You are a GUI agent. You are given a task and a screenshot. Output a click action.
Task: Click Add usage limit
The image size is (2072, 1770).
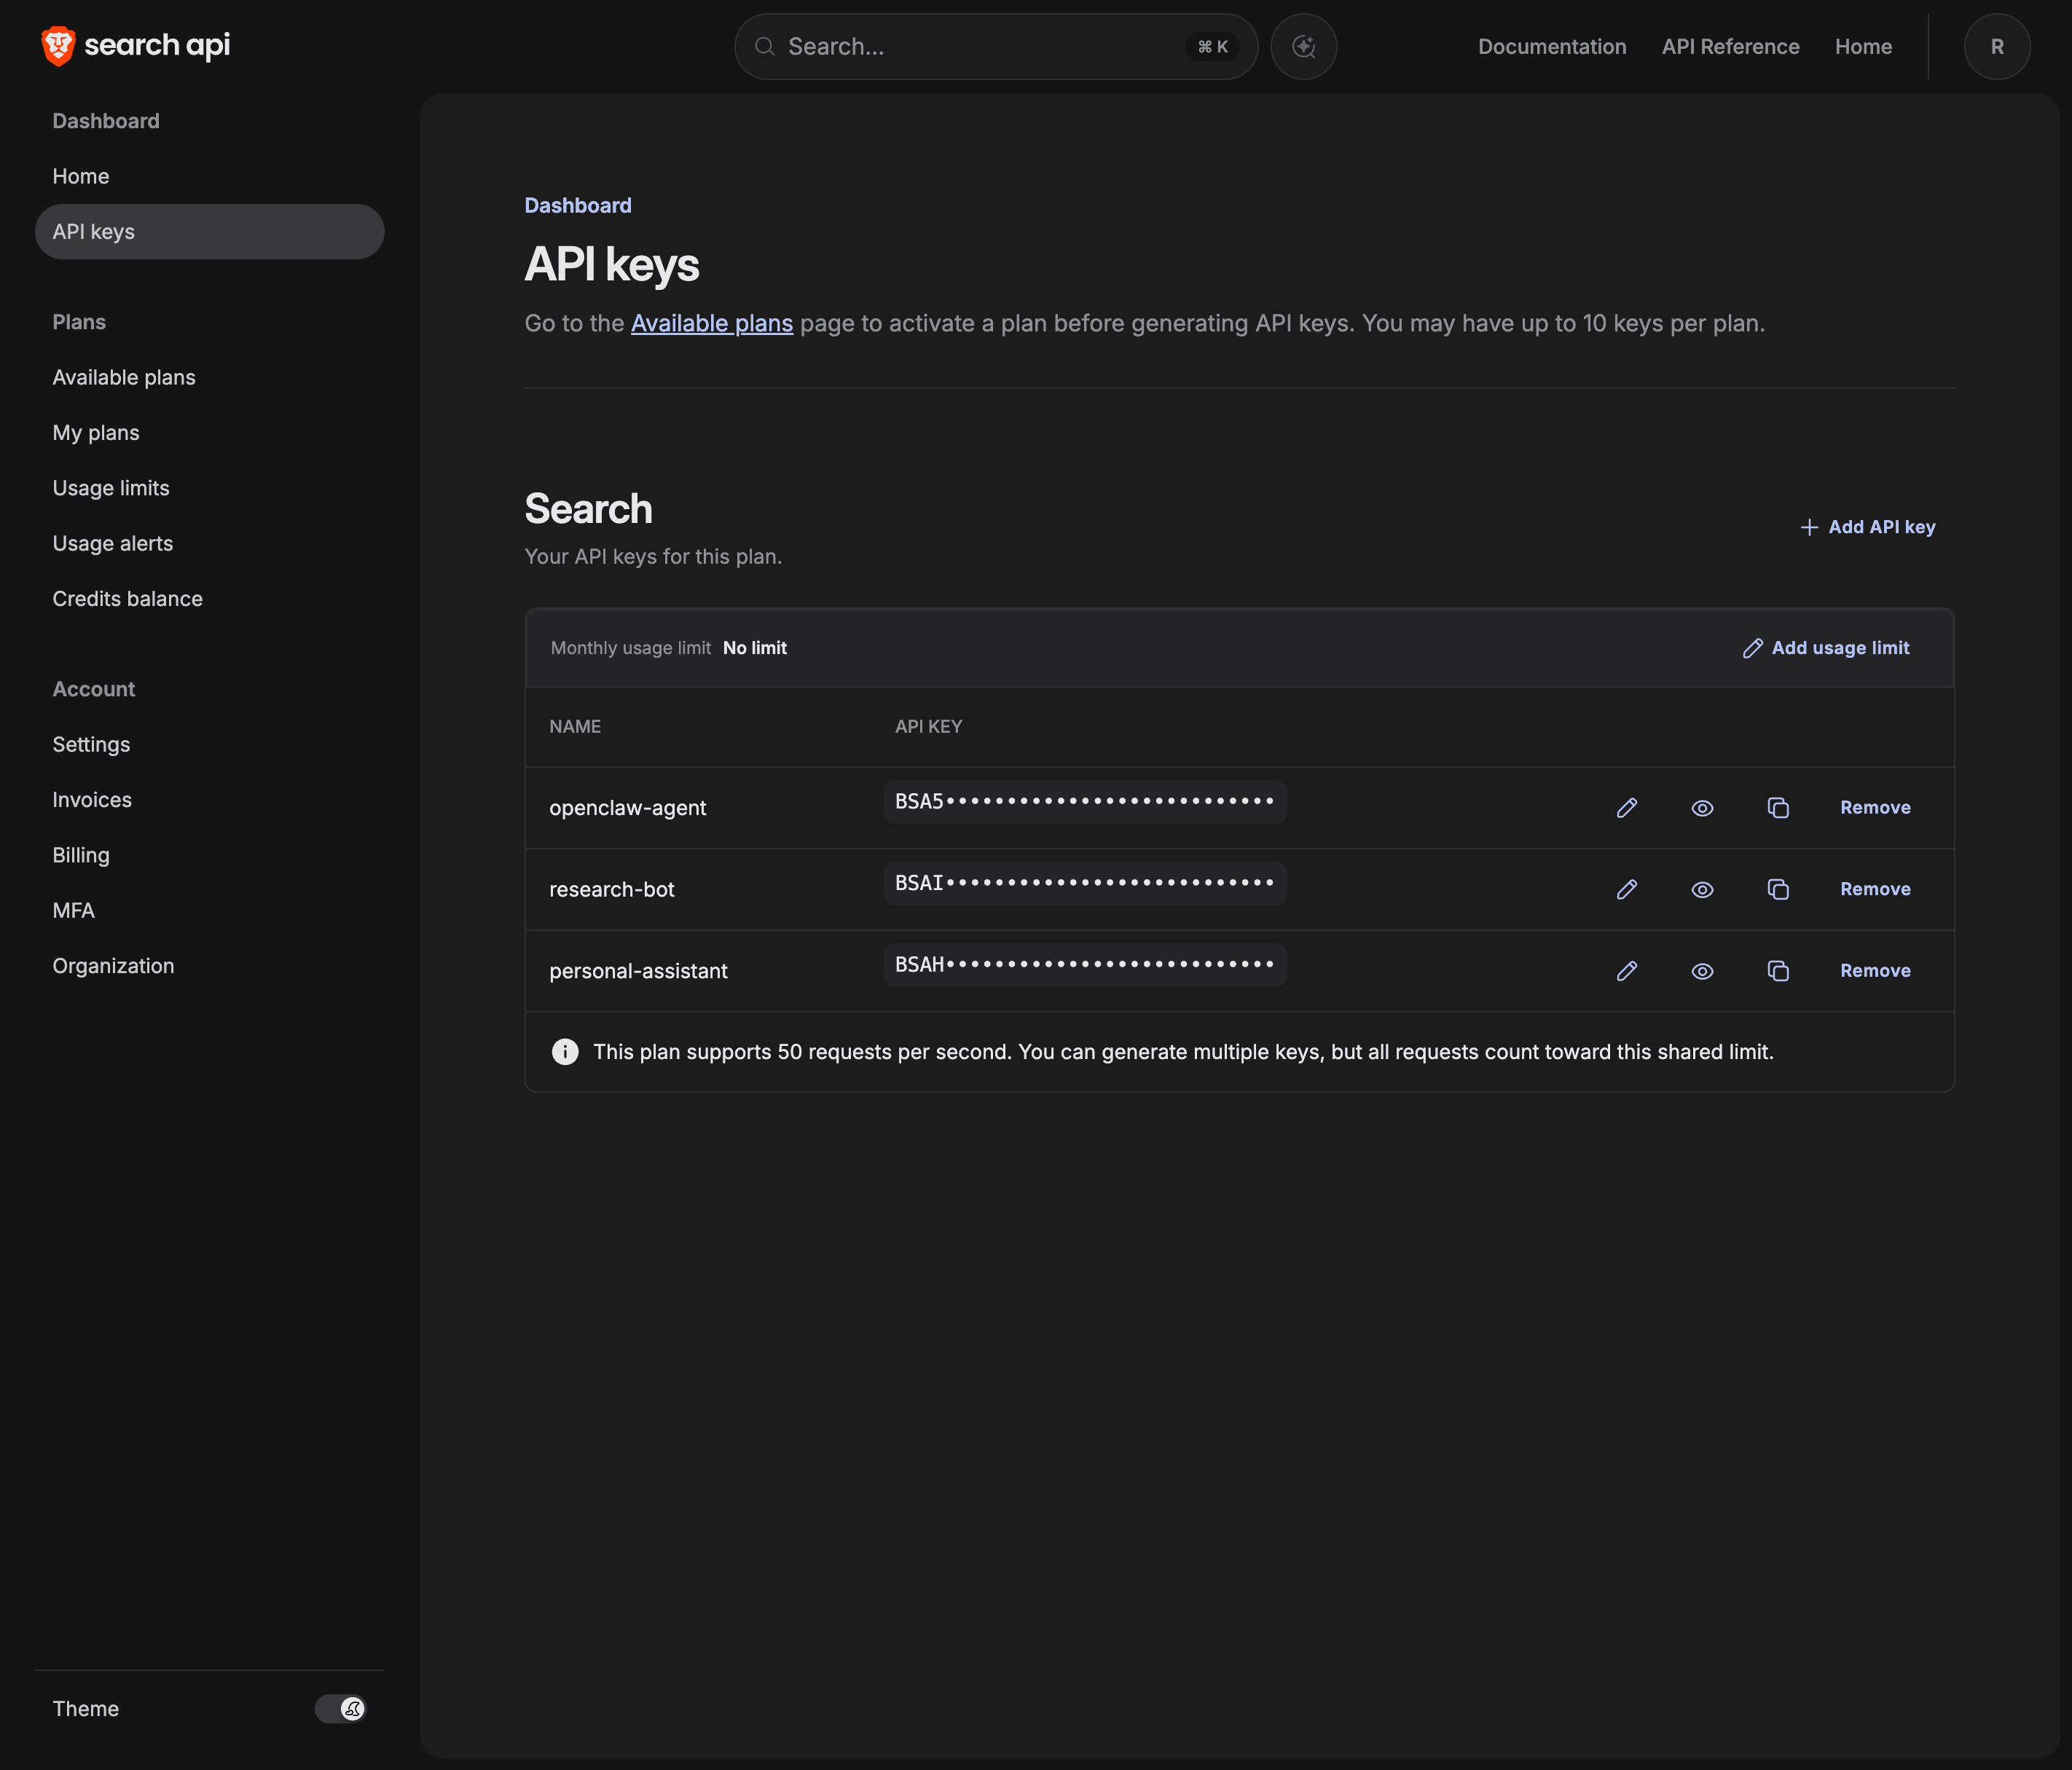1826,648
